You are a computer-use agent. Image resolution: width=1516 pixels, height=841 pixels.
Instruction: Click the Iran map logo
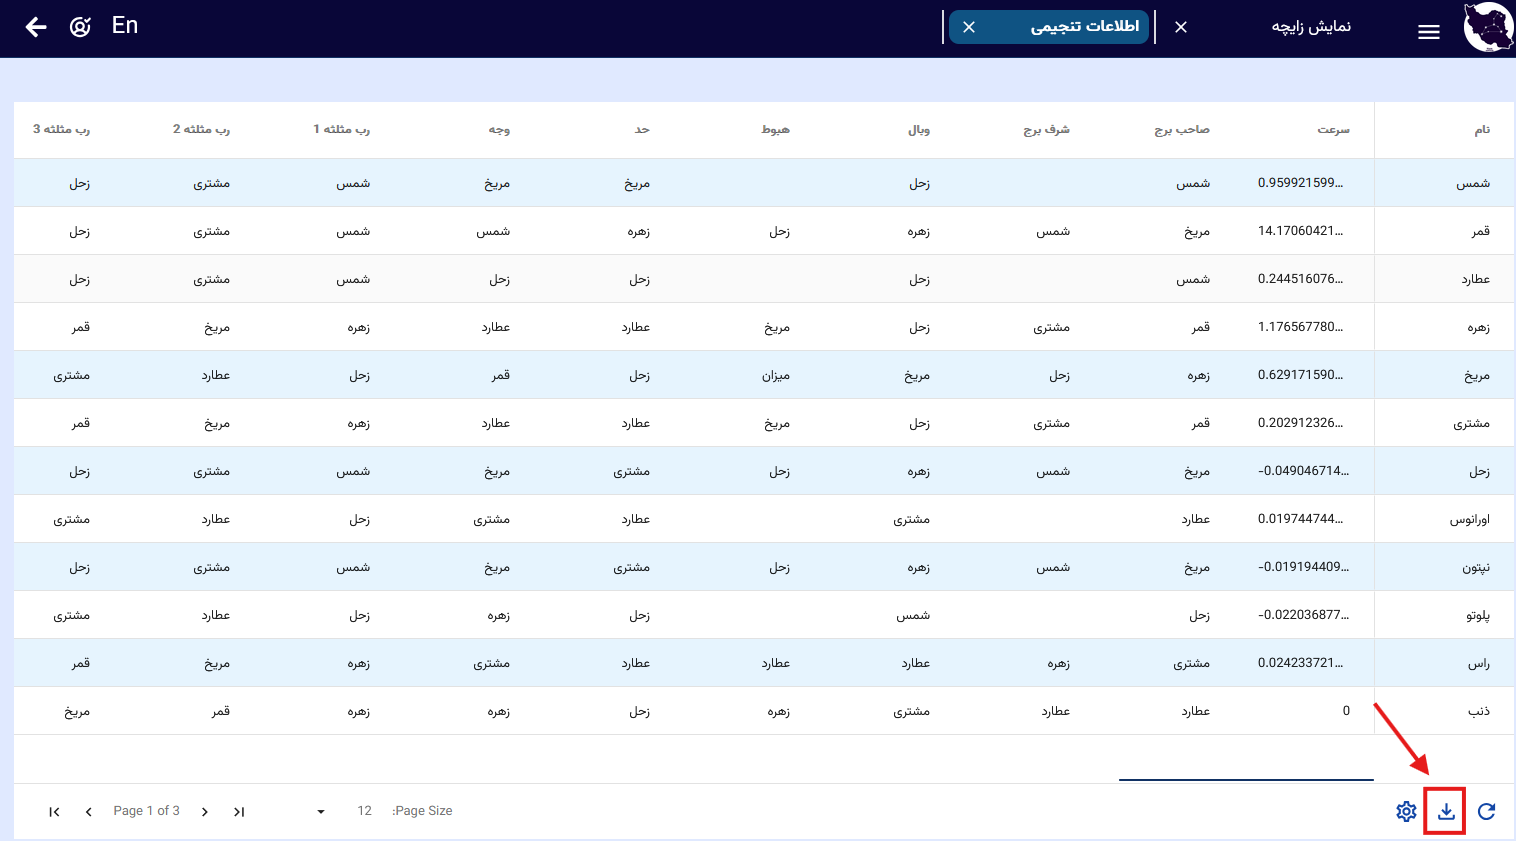pos(1487,28)
